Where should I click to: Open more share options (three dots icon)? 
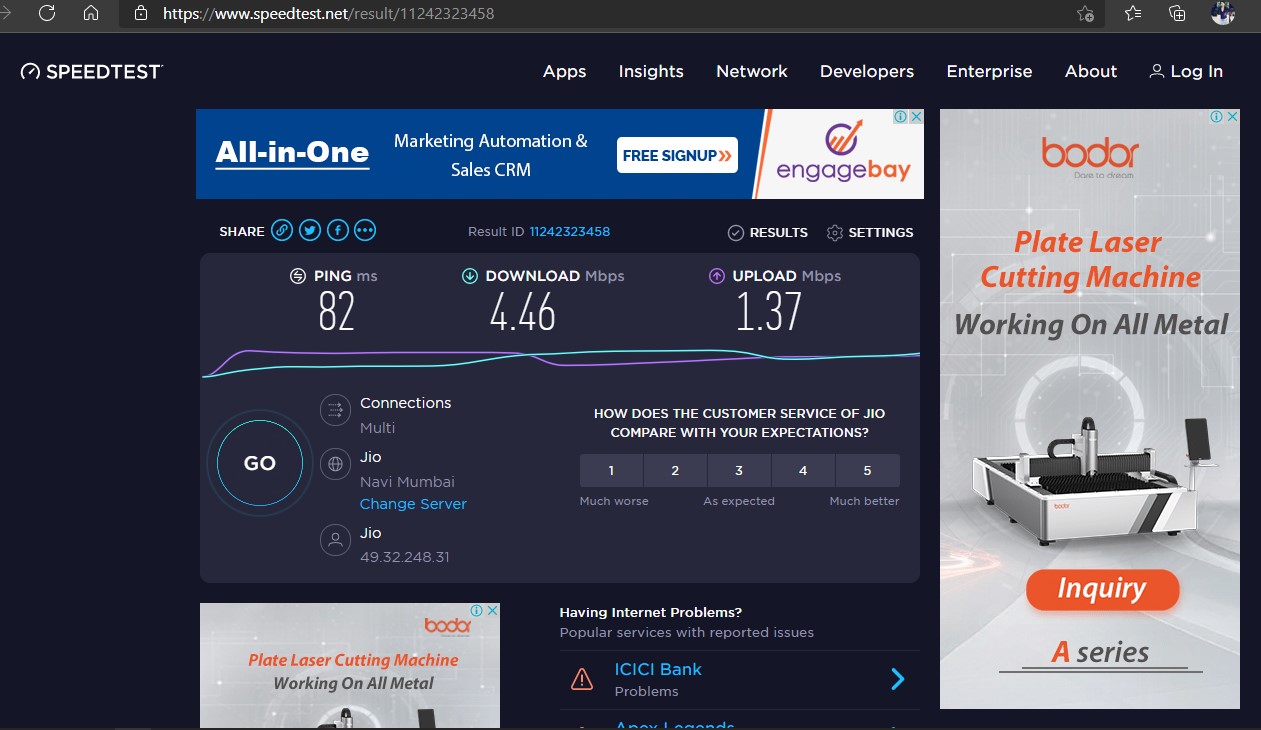click(365, 231)
